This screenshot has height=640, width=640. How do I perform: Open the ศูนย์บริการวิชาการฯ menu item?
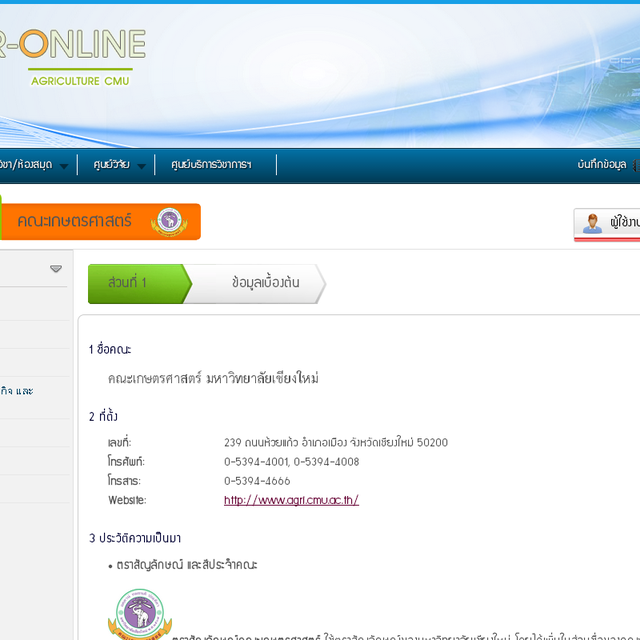(x=211, y=164)
